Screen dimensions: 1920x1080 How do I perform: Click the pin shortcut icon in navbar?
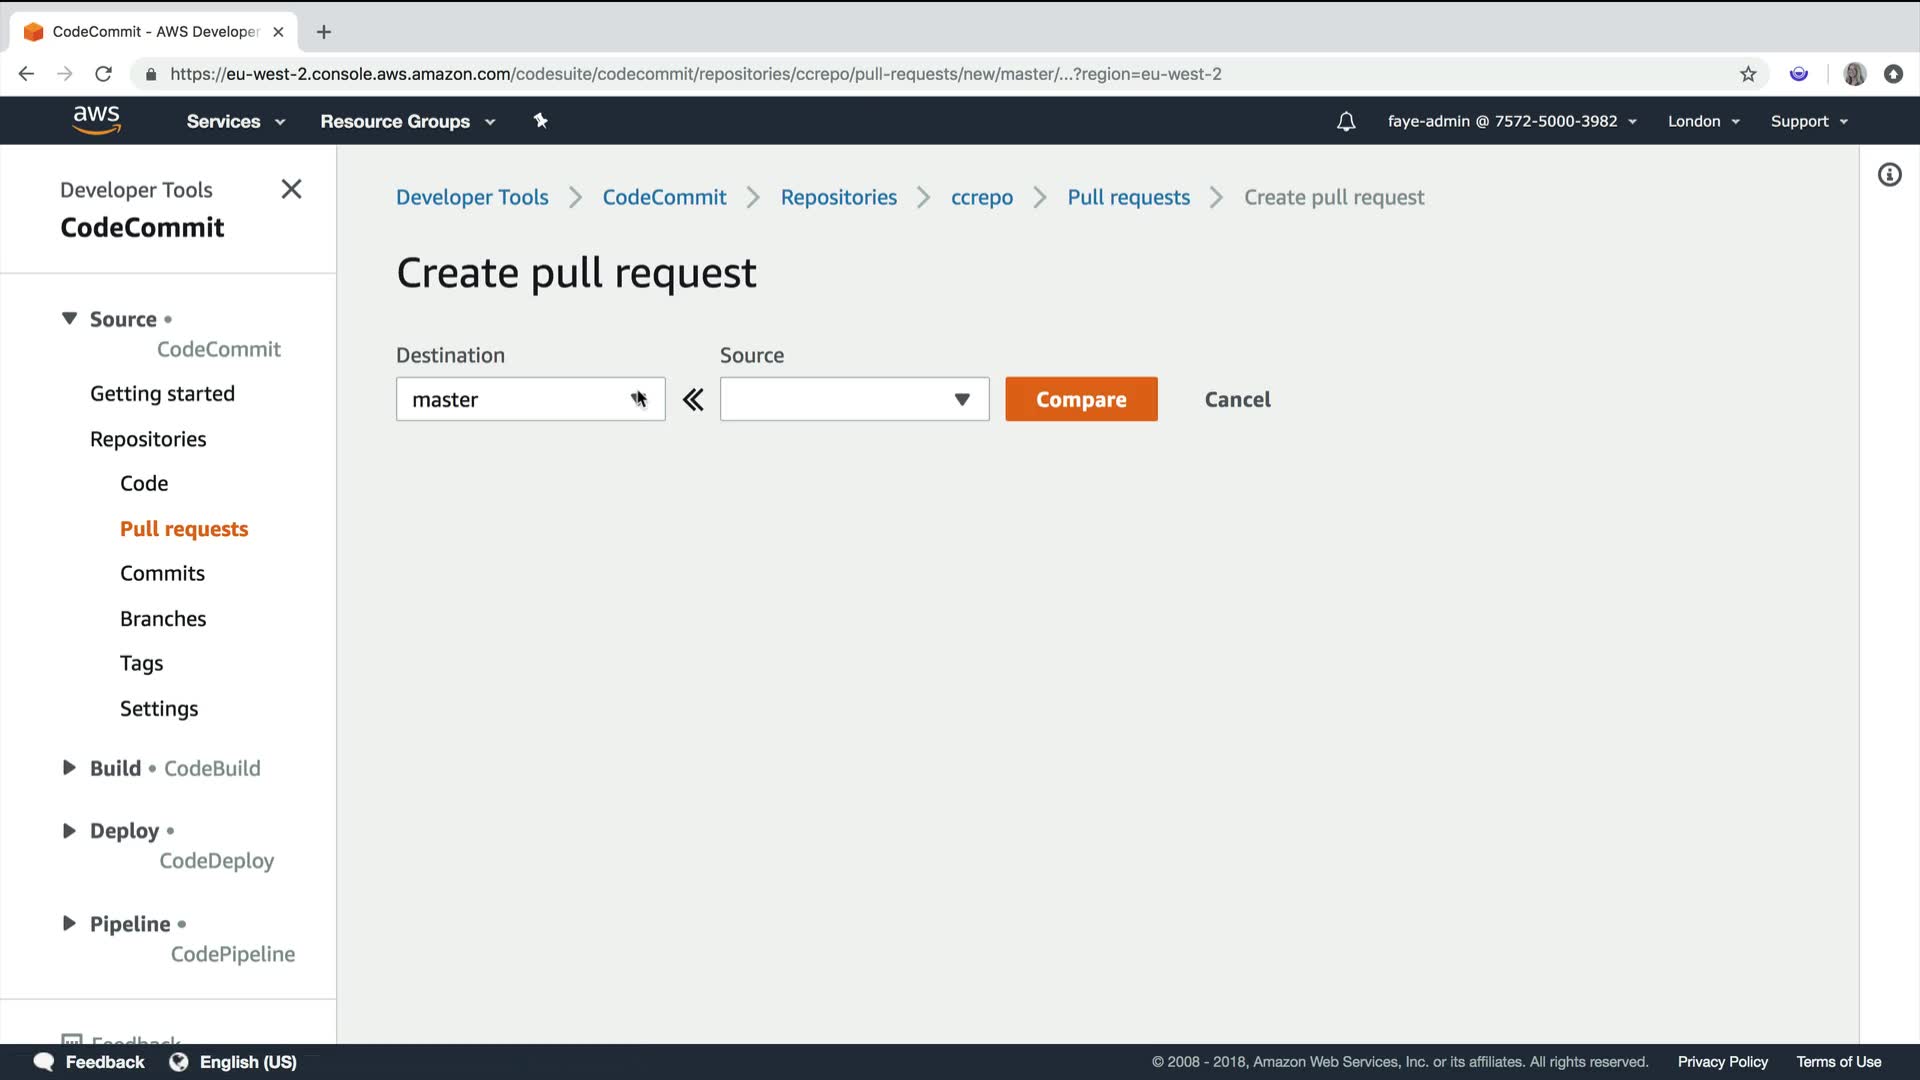540,121
